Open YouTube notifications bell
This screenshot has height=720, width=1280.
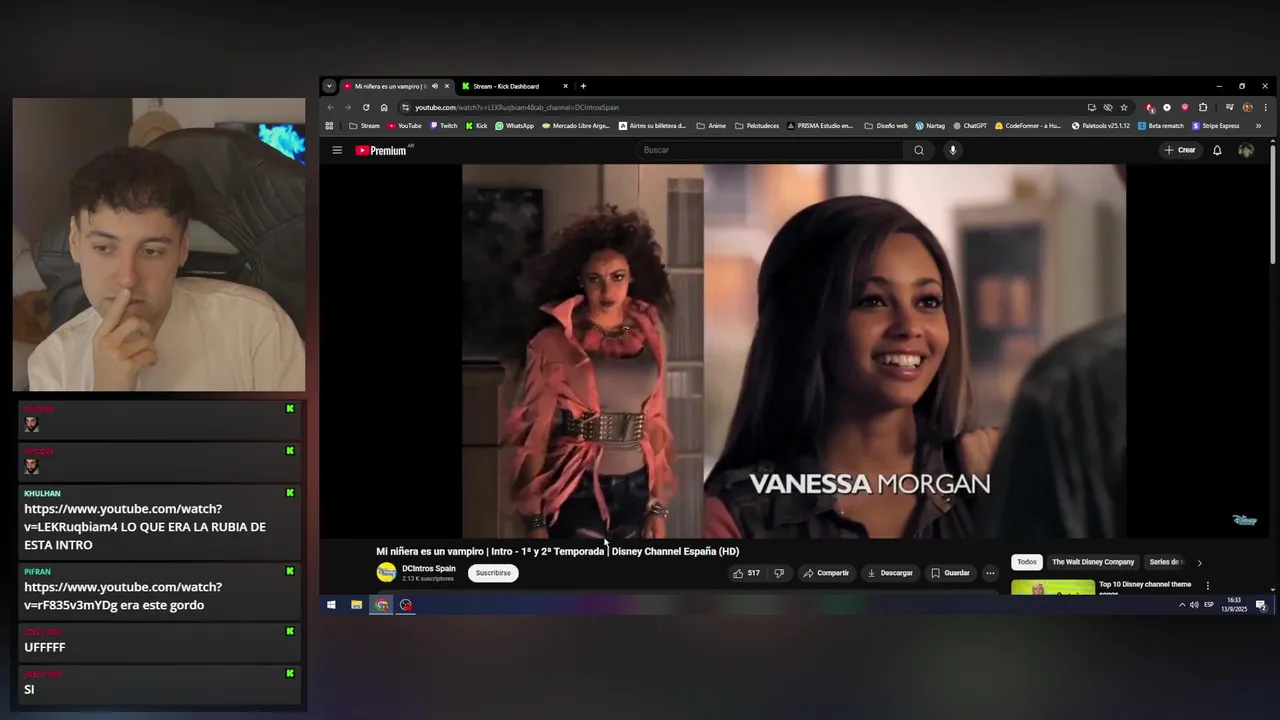coord(1217,150)
